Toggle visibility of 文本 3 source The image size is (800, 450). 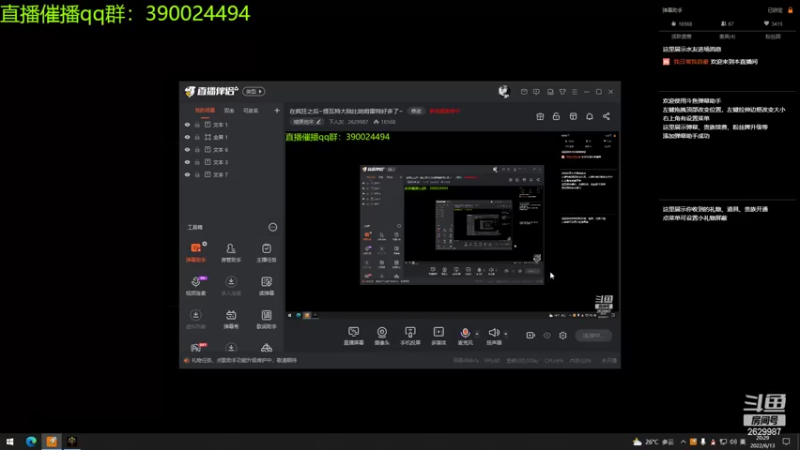coord(187,162)
